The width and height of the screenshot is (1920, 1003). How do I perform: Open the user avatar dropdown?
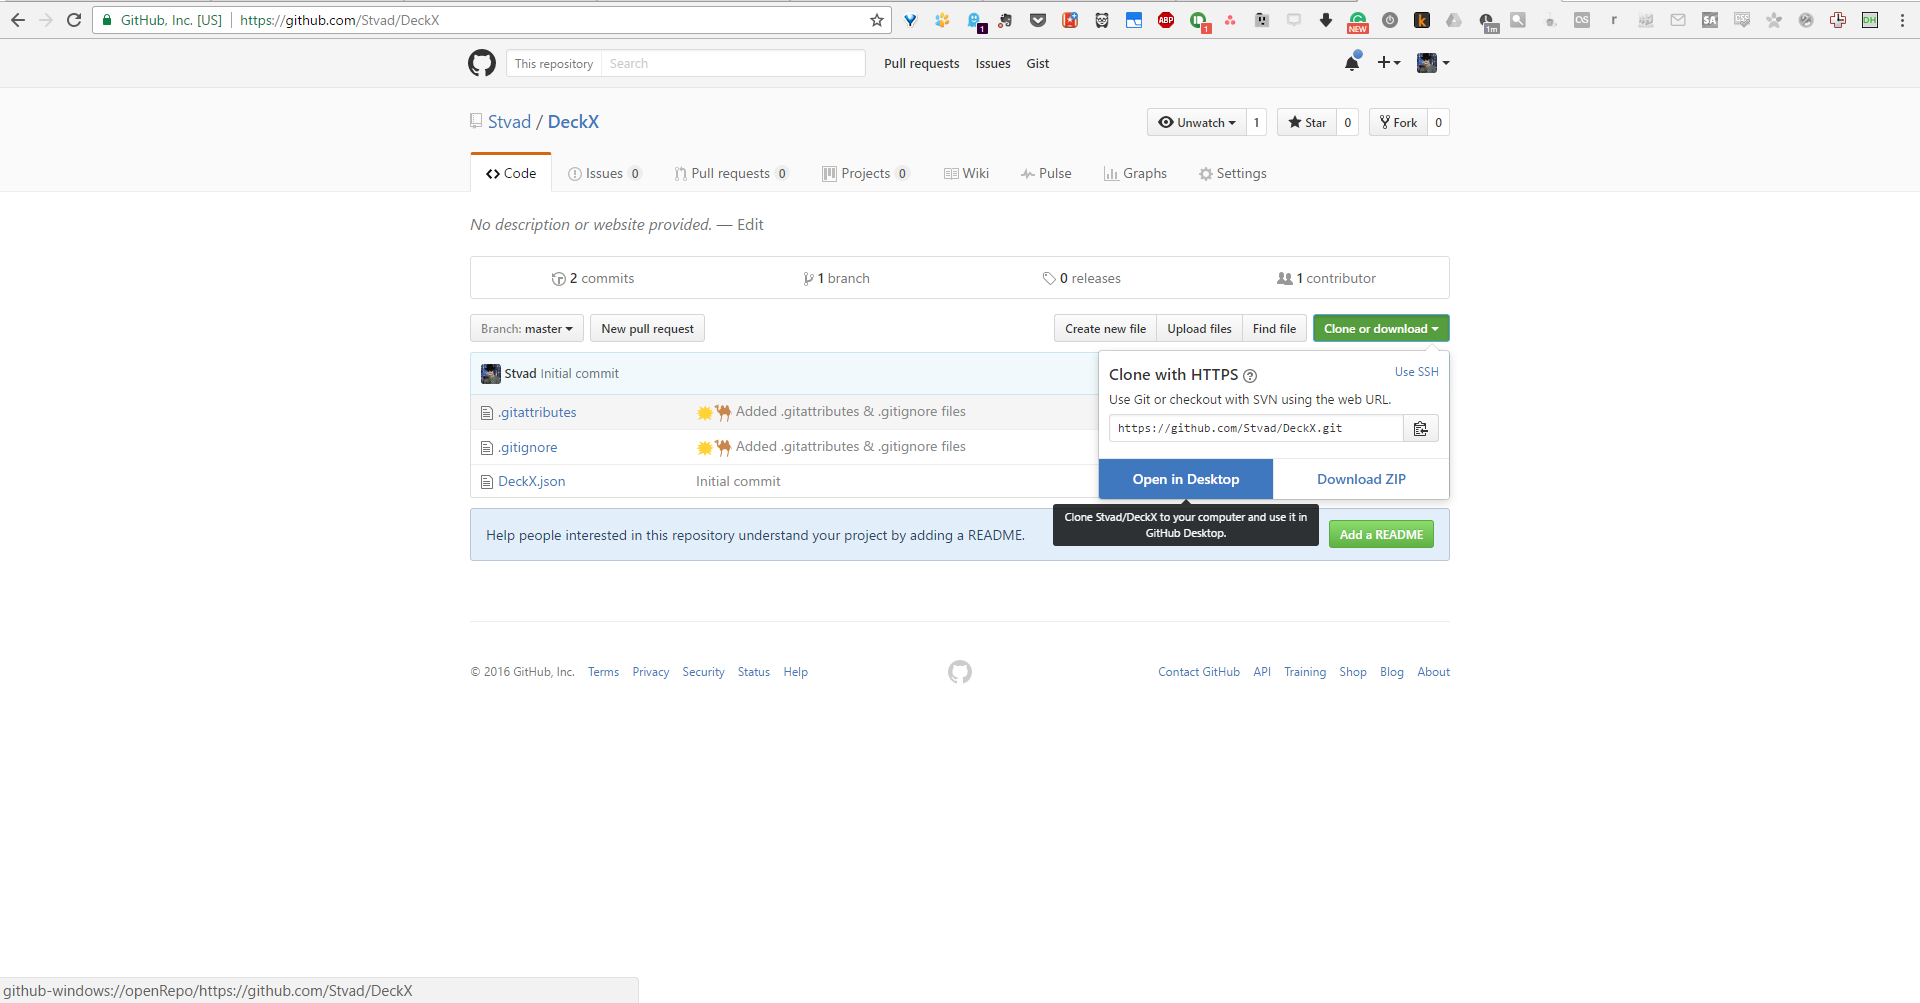coord(1433,63)
